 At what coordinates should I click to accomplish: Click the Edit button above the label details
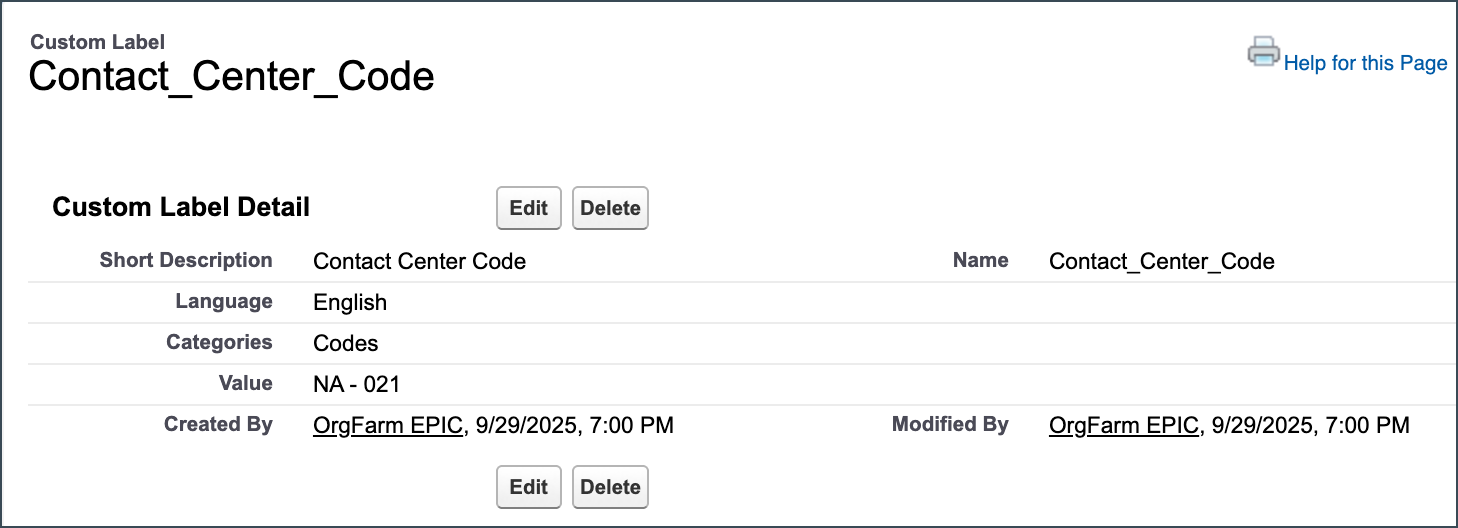[528, 208]
